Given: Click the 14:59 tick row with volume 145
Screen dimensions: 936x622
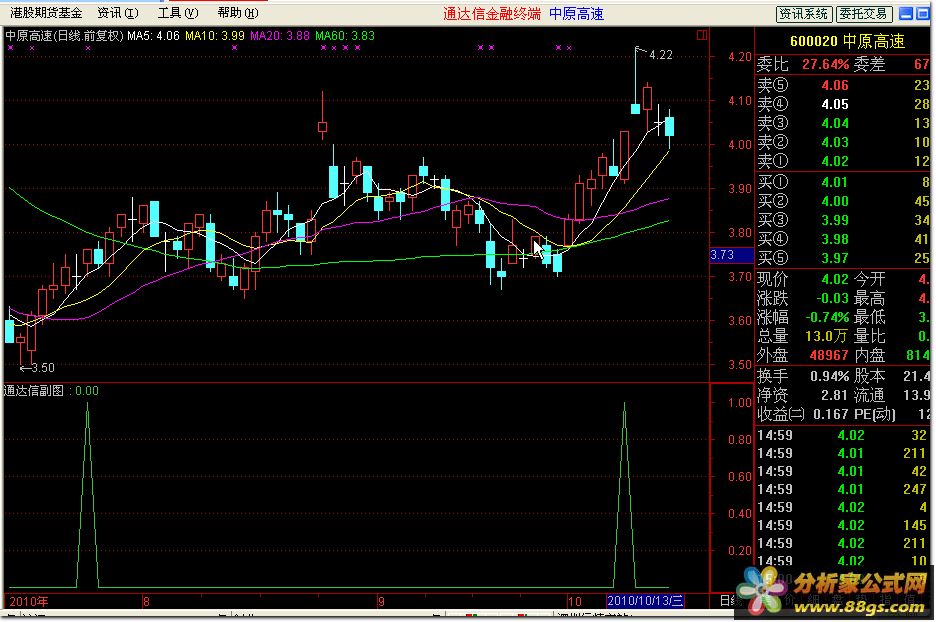Looking at the screenshot, I should pos(842,526).
